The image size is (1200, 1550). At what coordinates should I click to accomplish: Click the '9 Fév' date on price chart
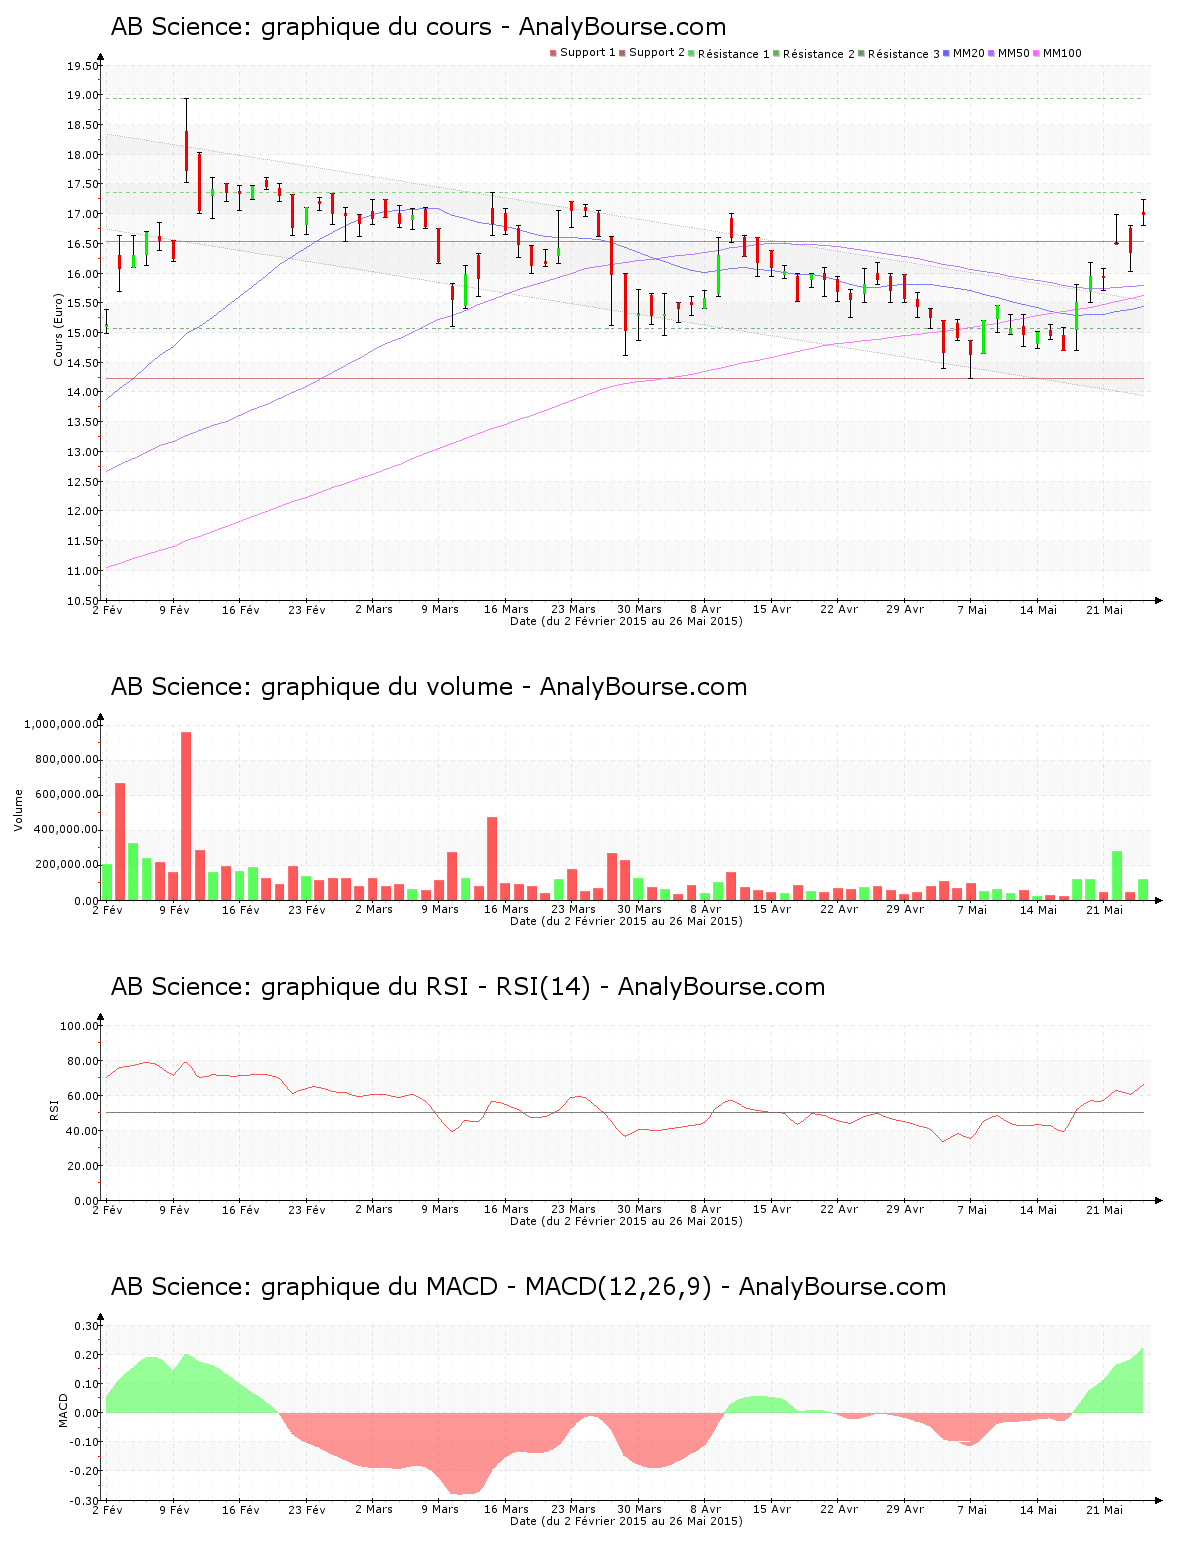click(x=174, y=609)
